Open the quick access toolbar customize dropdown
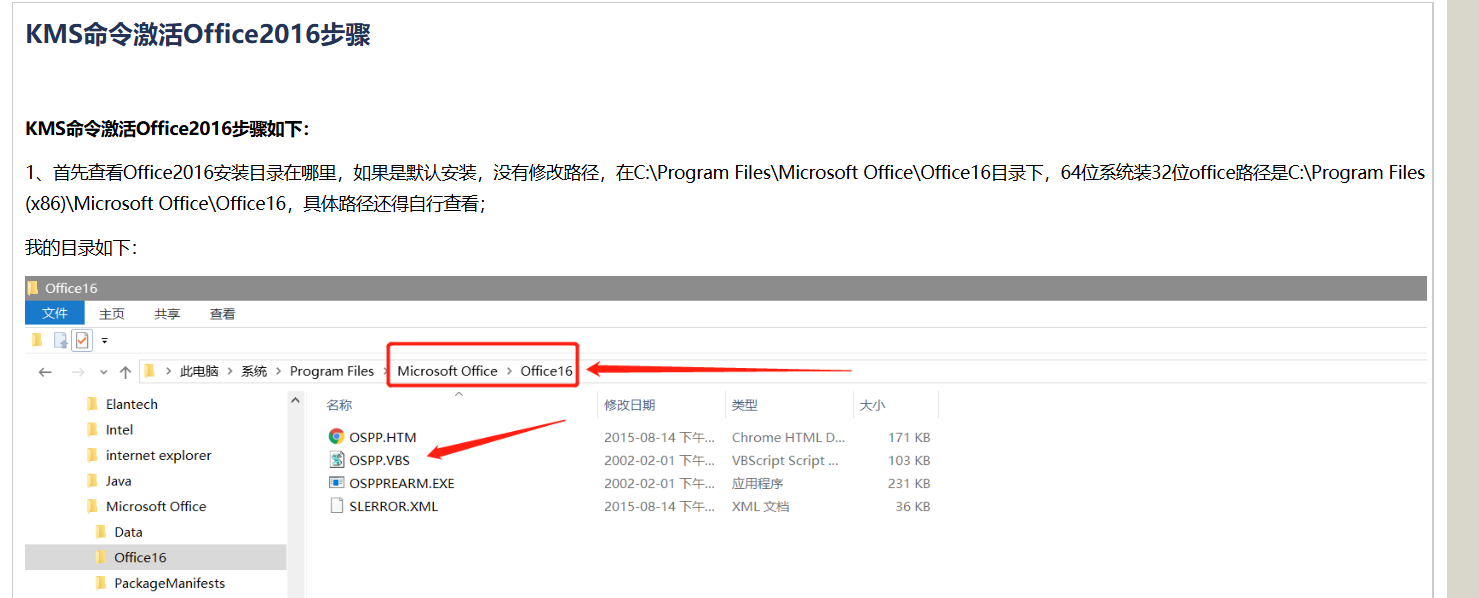1479x598 pixels. tap(104, 341)
